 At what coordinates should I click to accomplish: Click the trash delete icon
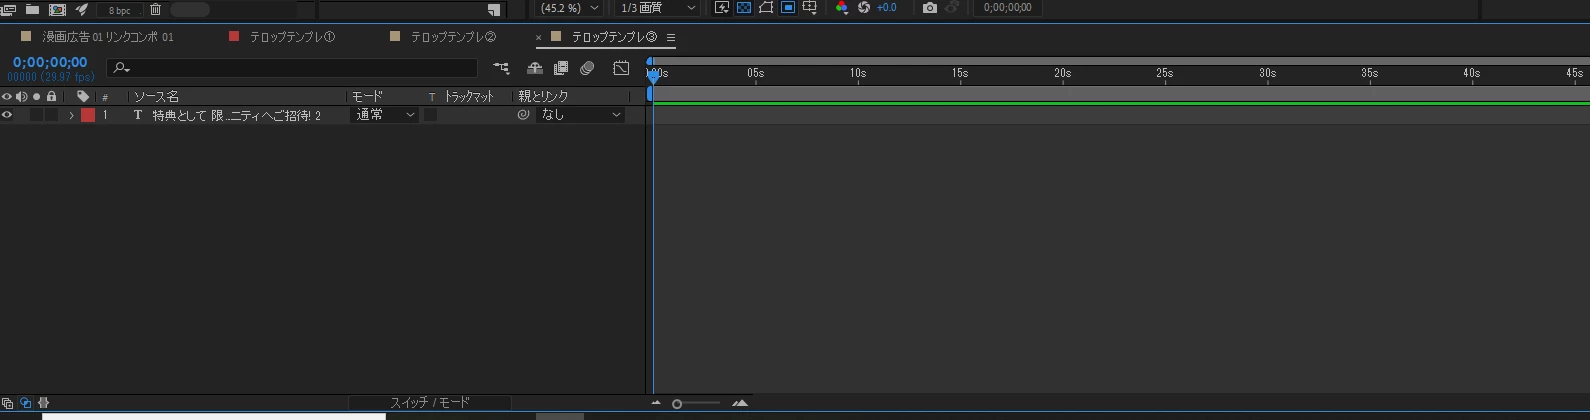click(155, 9)
